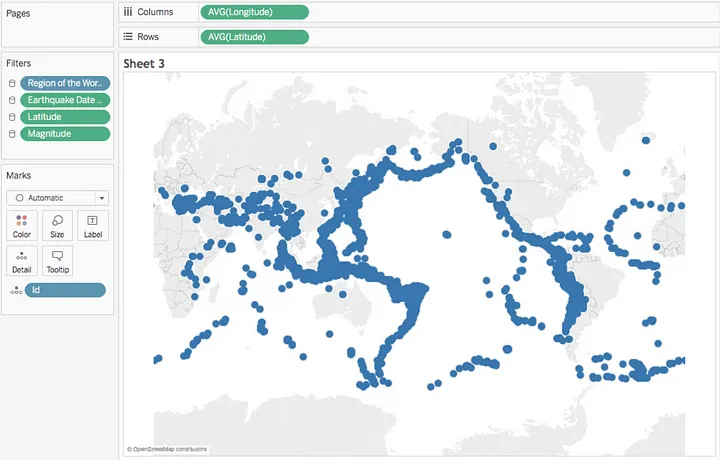Open the Automatic mark type dropdown
Viewport: 720px width, 460px height.
point(57,198)
